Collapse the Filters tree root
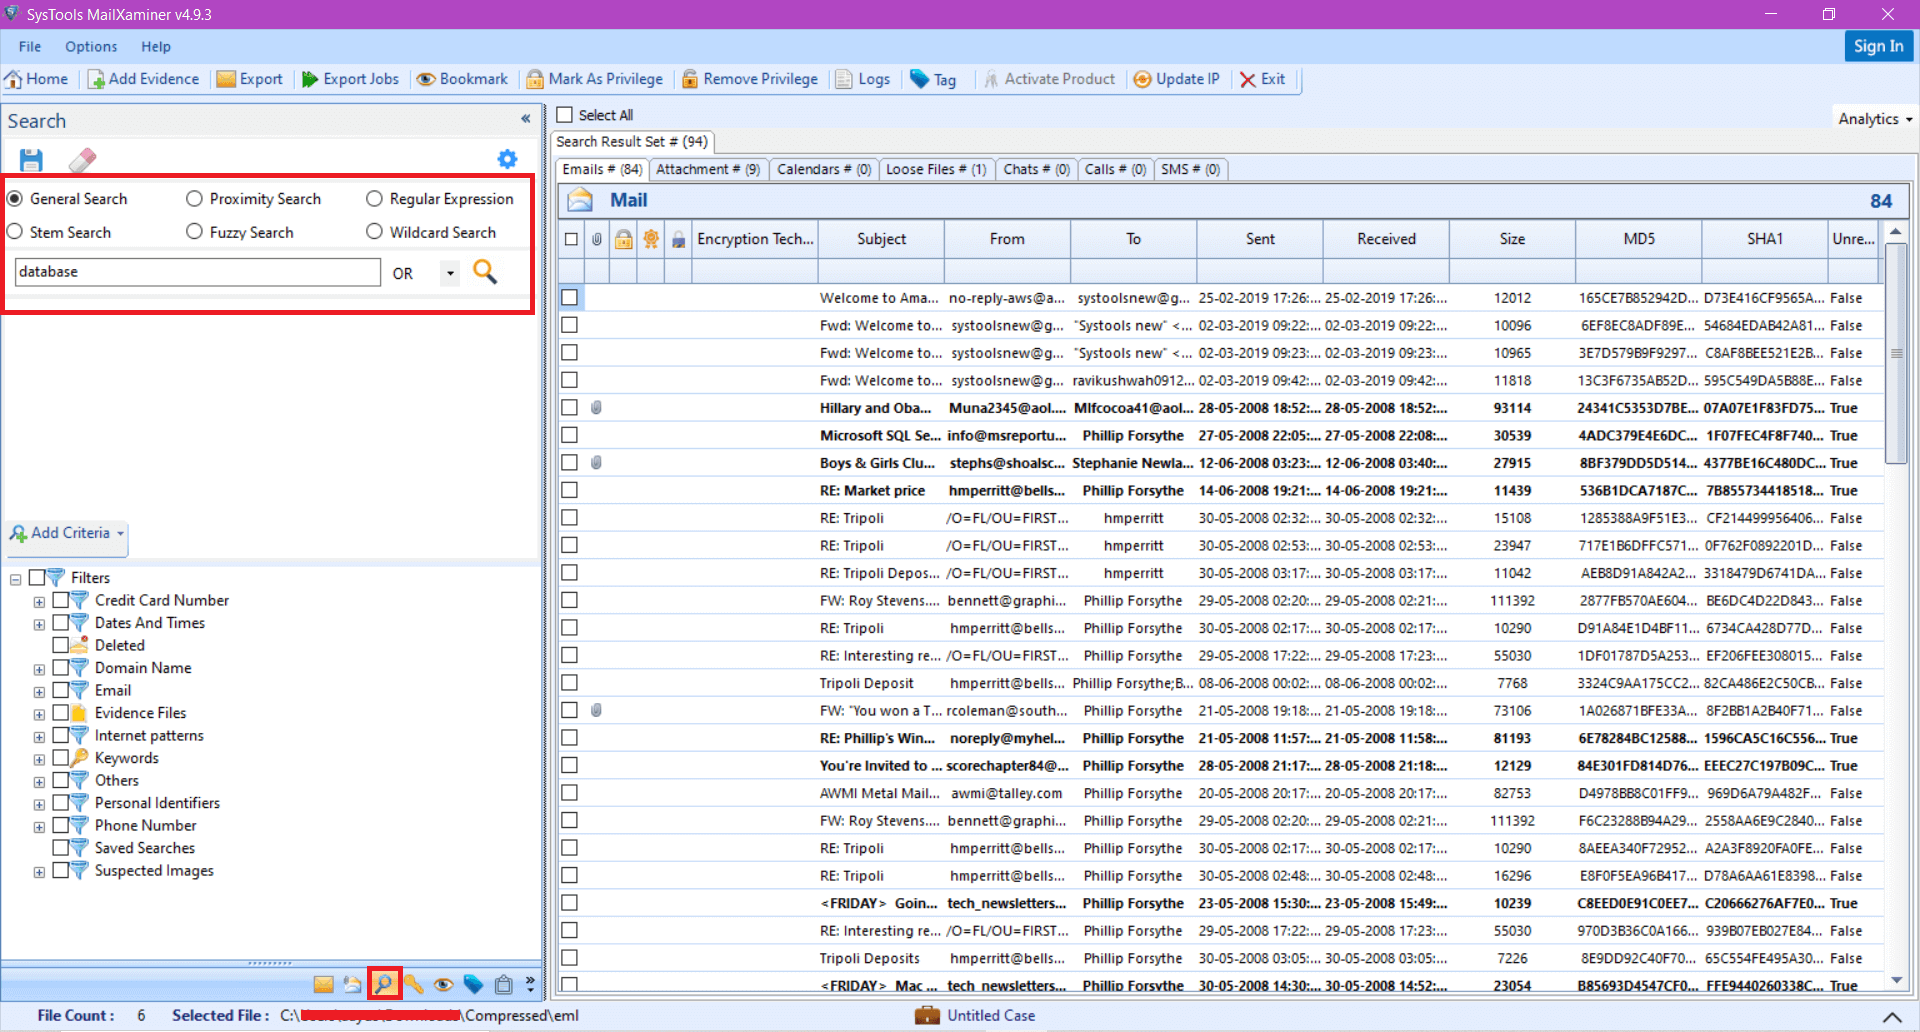 coord(16,579)
